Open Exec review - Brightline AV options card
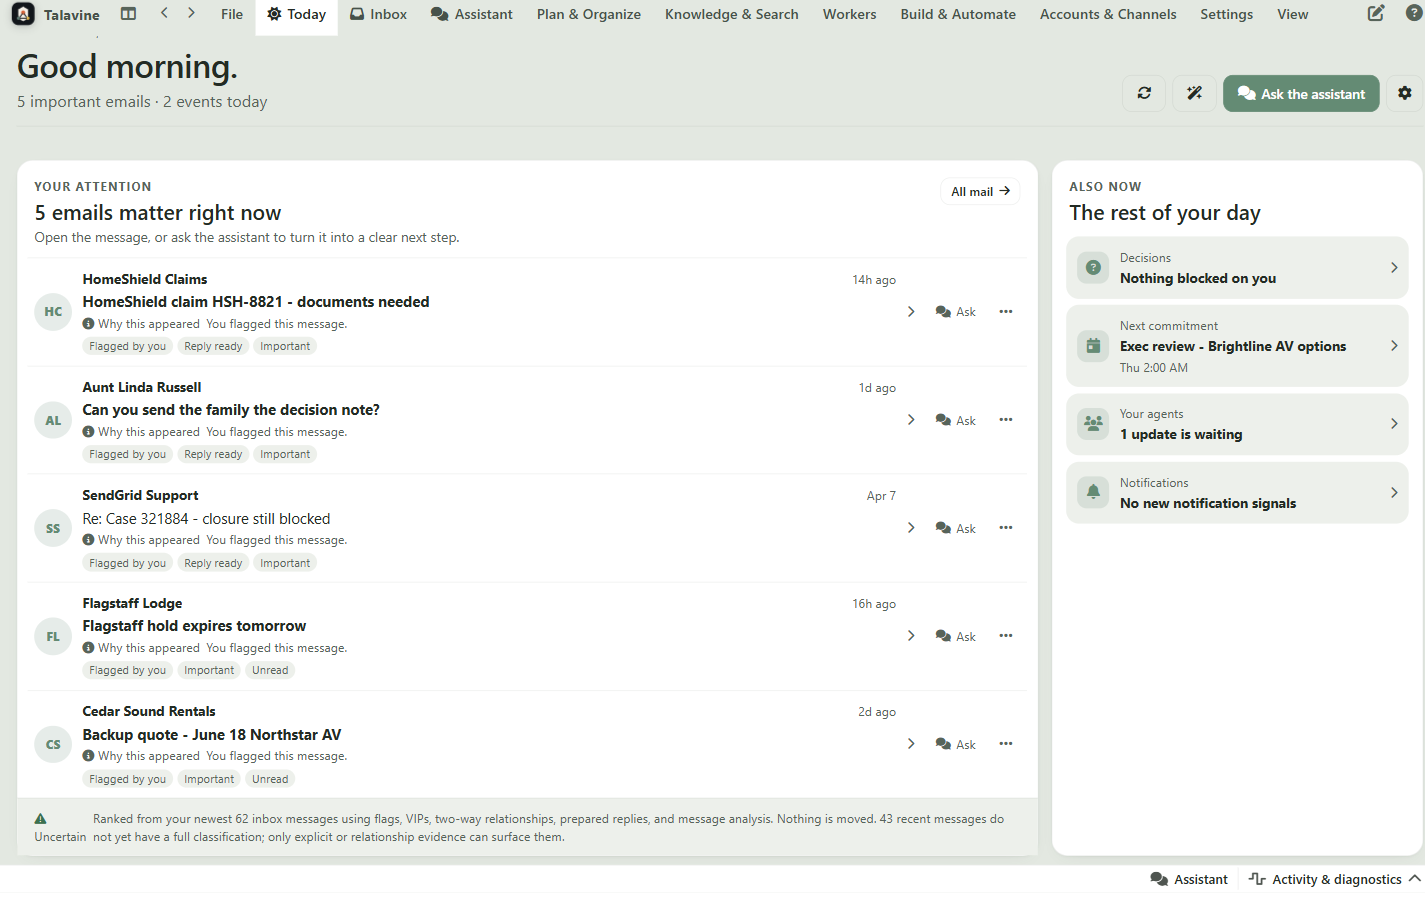Viewport: 1425px width, 901px height. (1237, 346)
